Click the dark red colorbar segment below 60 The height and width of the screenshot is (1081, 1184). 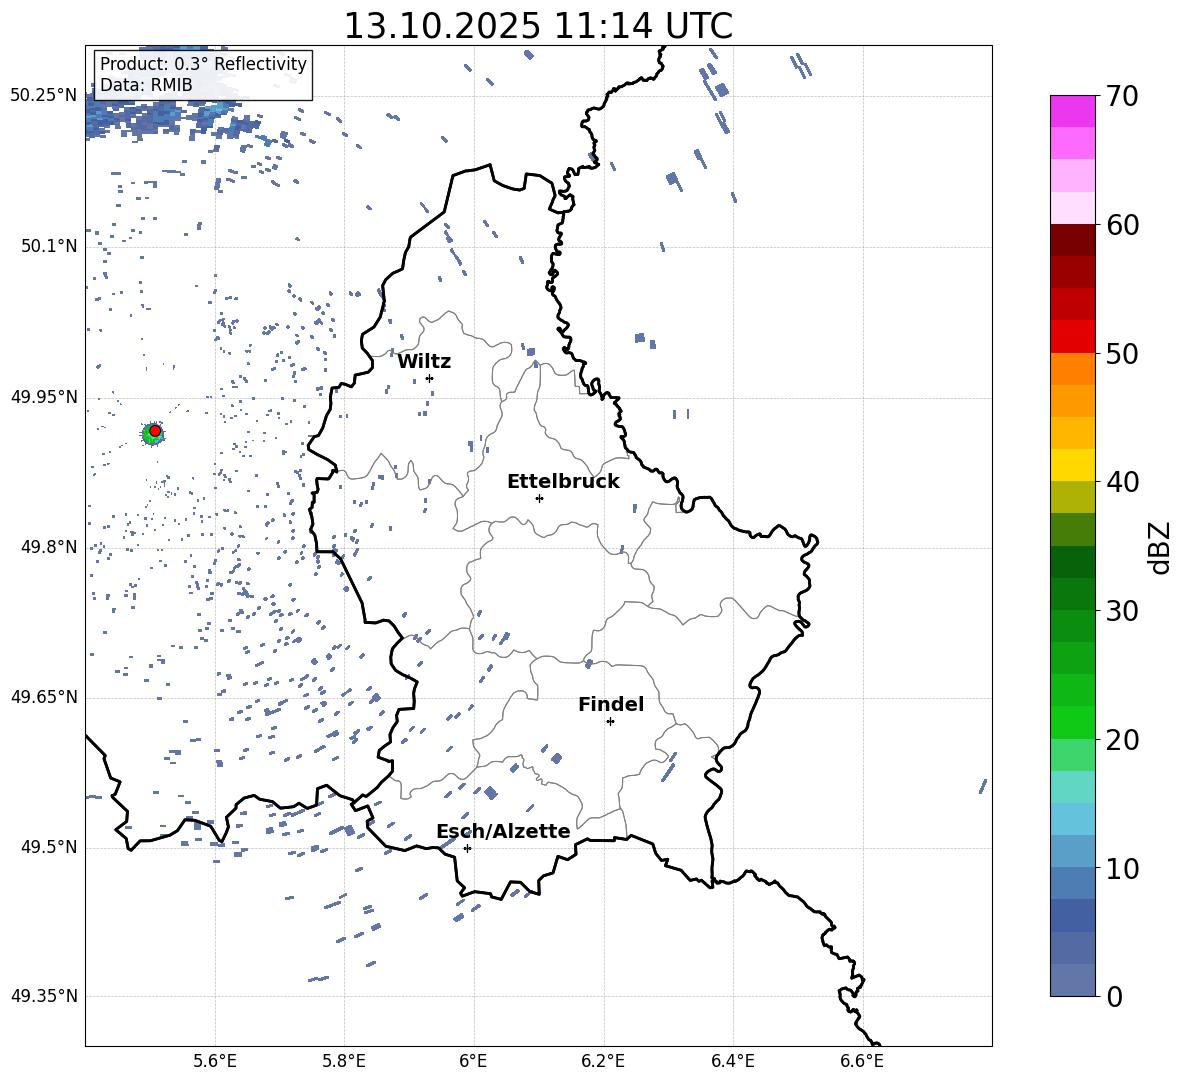point(1072,240)
